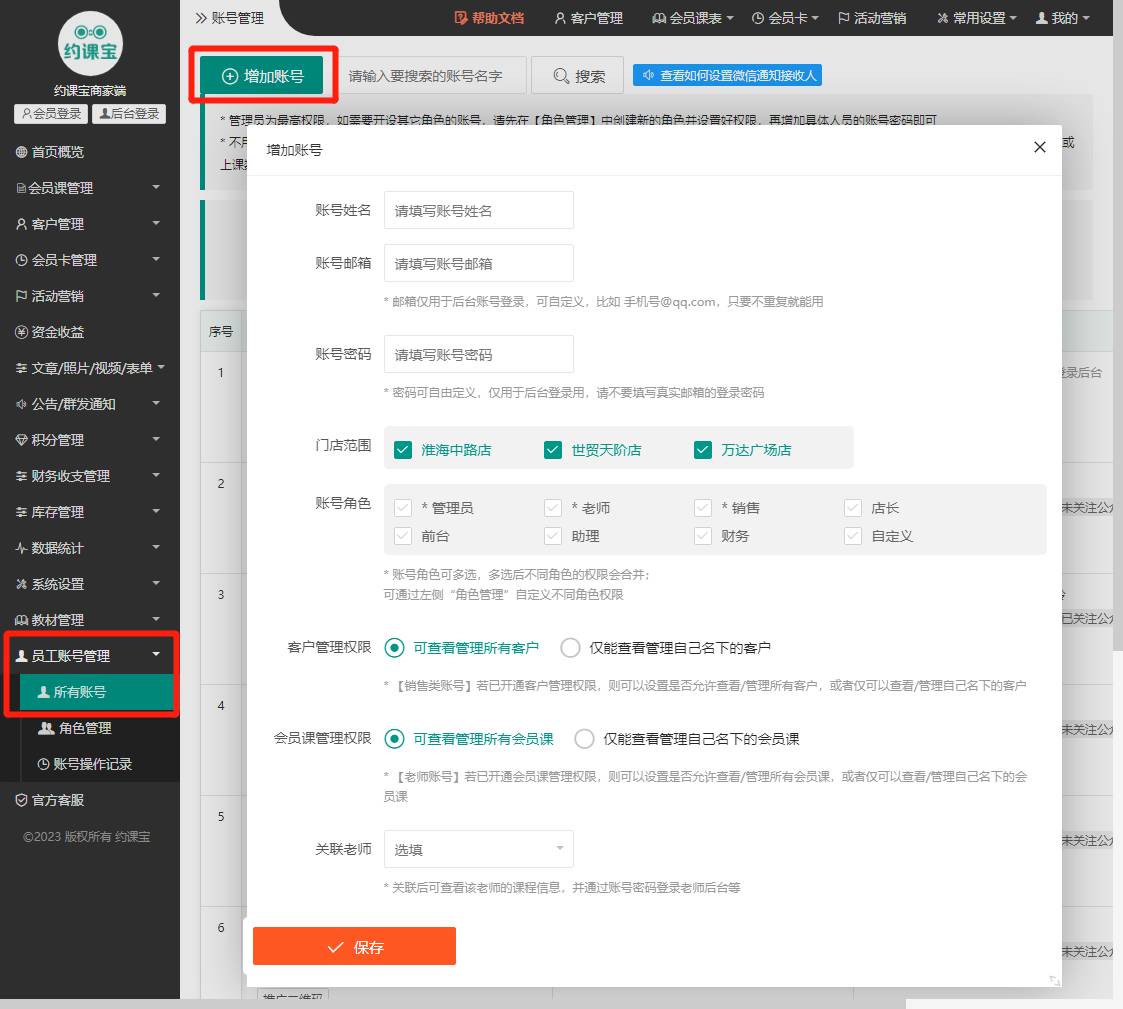
Task: Click the 约课宝 logo in the sidebar
Action: [90, 44]
